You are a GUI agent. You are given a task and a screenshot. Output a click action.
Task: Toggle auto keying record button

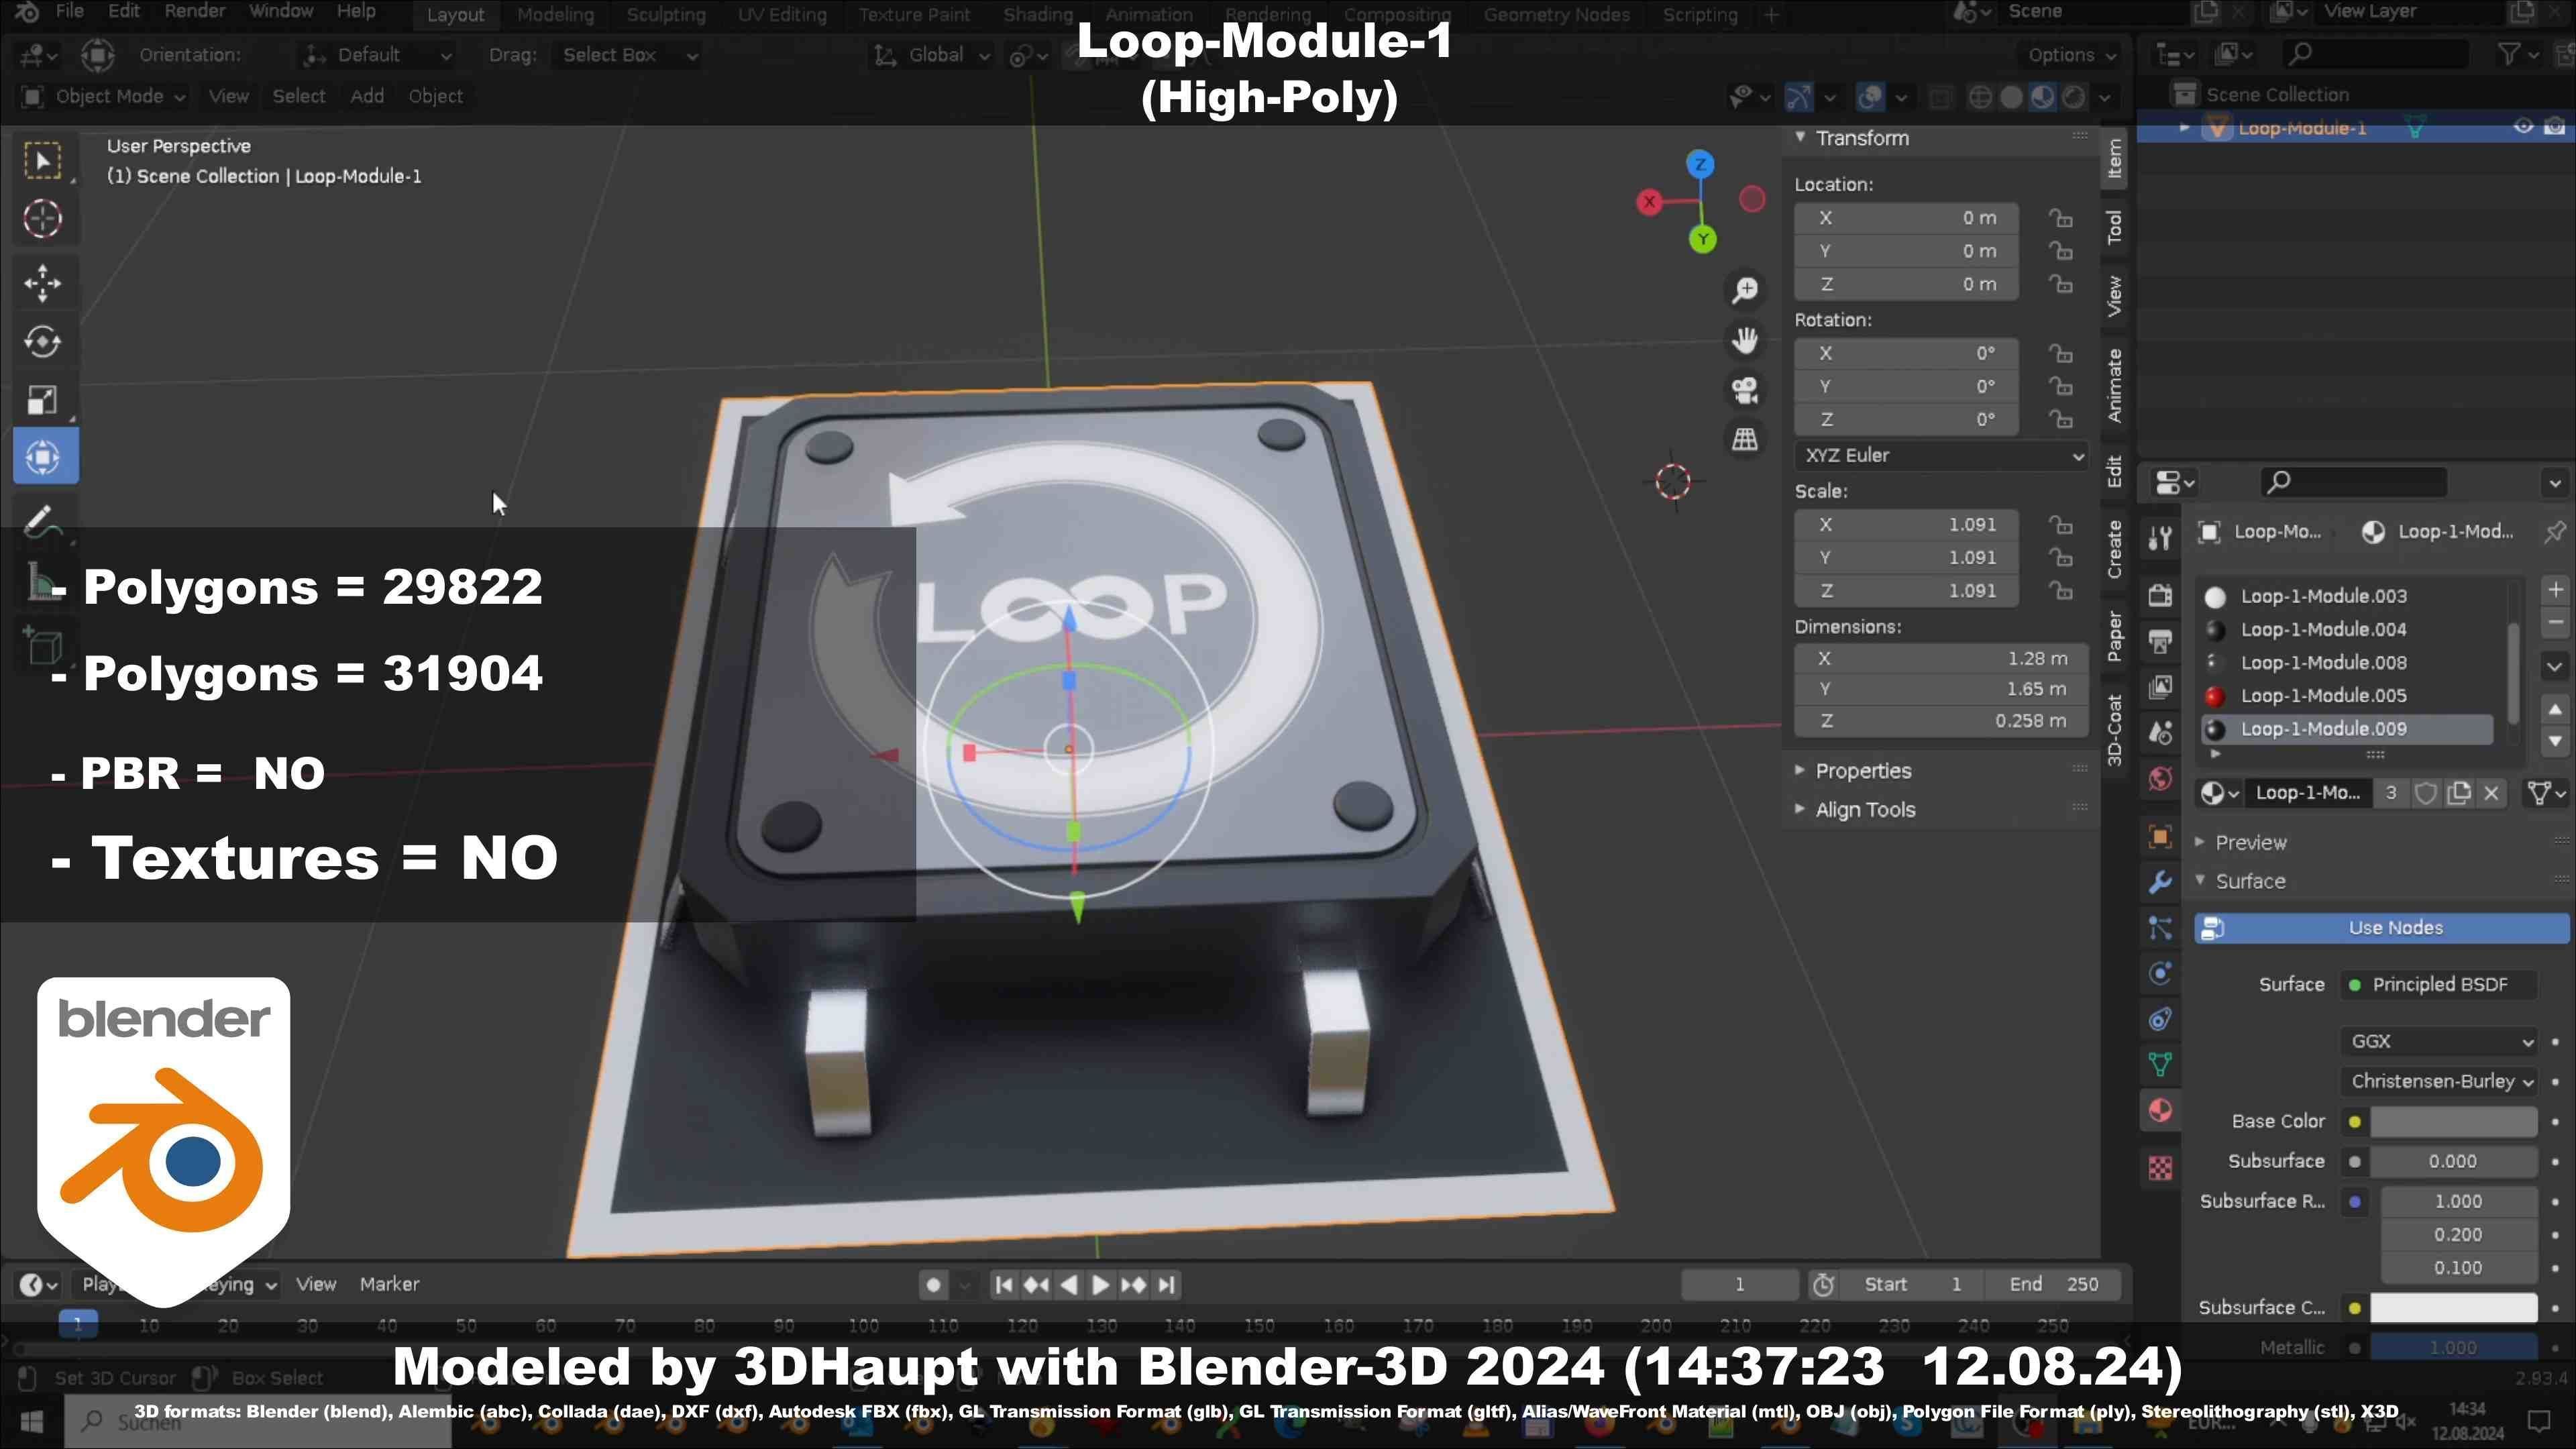(933, 1285)
